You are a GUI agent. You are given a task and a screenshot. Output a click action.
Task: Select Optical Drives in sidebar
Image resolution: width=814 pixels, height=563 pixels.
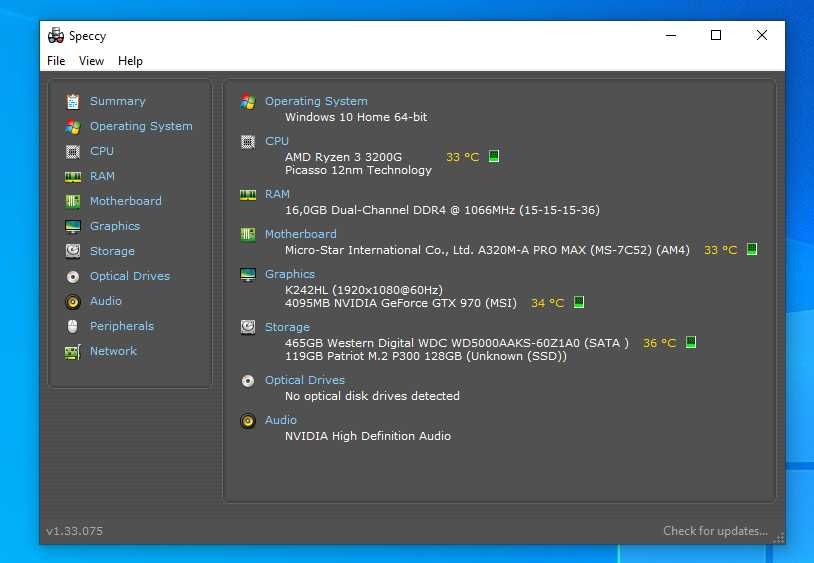pos(130,276)
